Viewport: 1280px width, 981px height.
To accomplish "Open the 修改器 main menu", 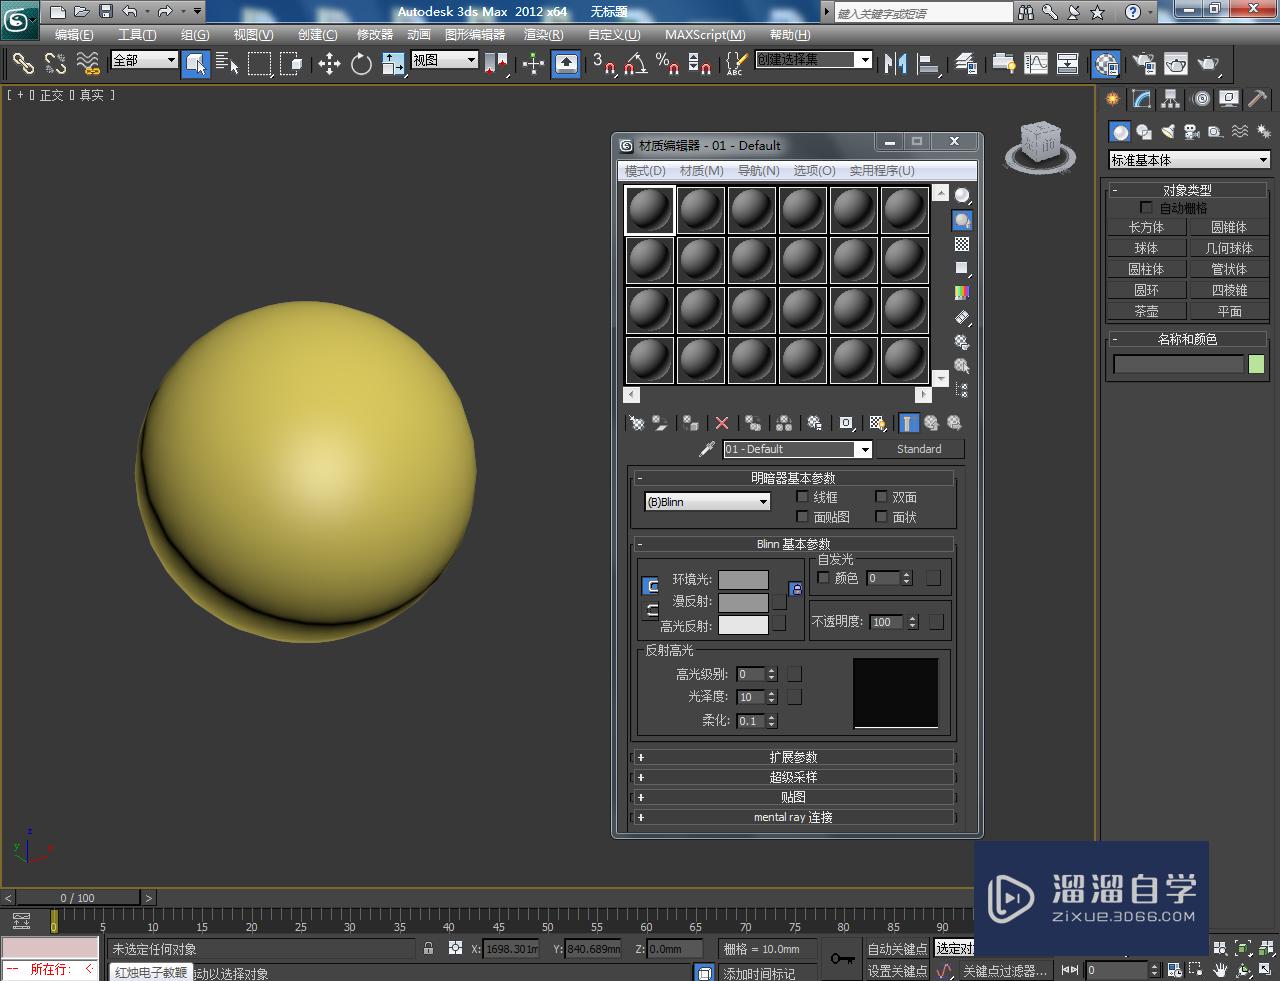I will (375, 34).
